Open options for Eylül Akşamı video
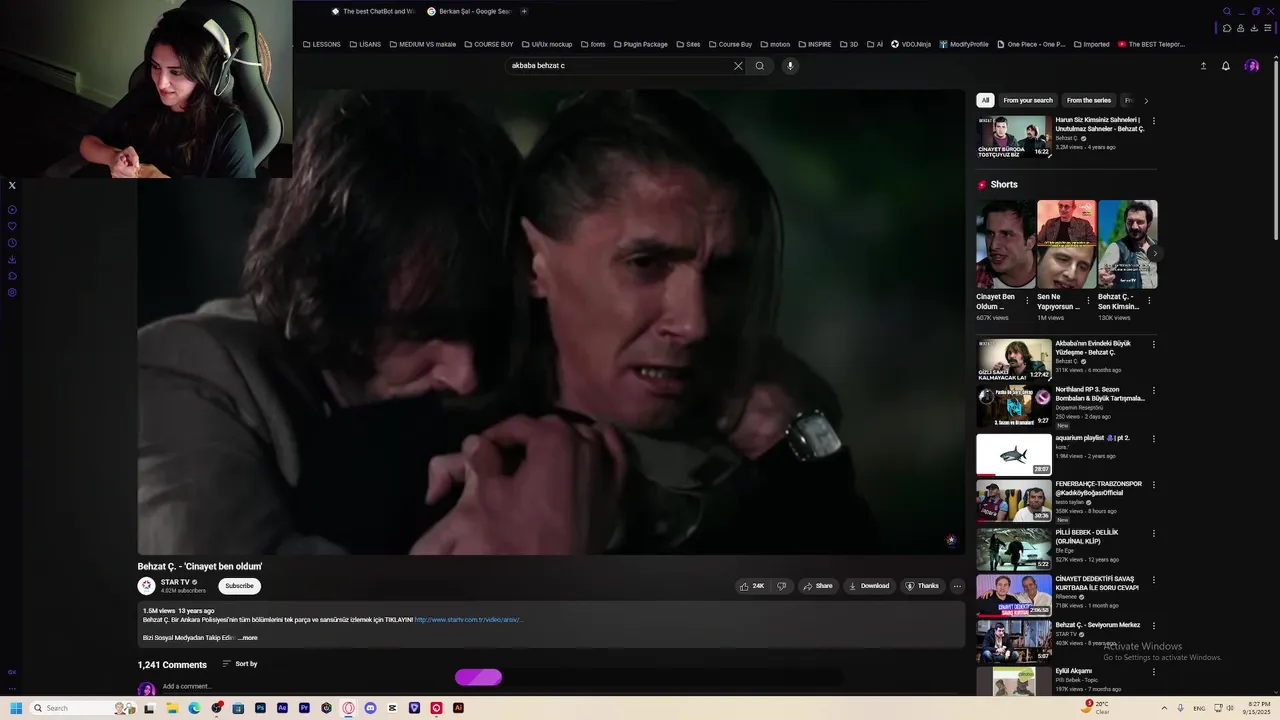 tap(1153, 672)
